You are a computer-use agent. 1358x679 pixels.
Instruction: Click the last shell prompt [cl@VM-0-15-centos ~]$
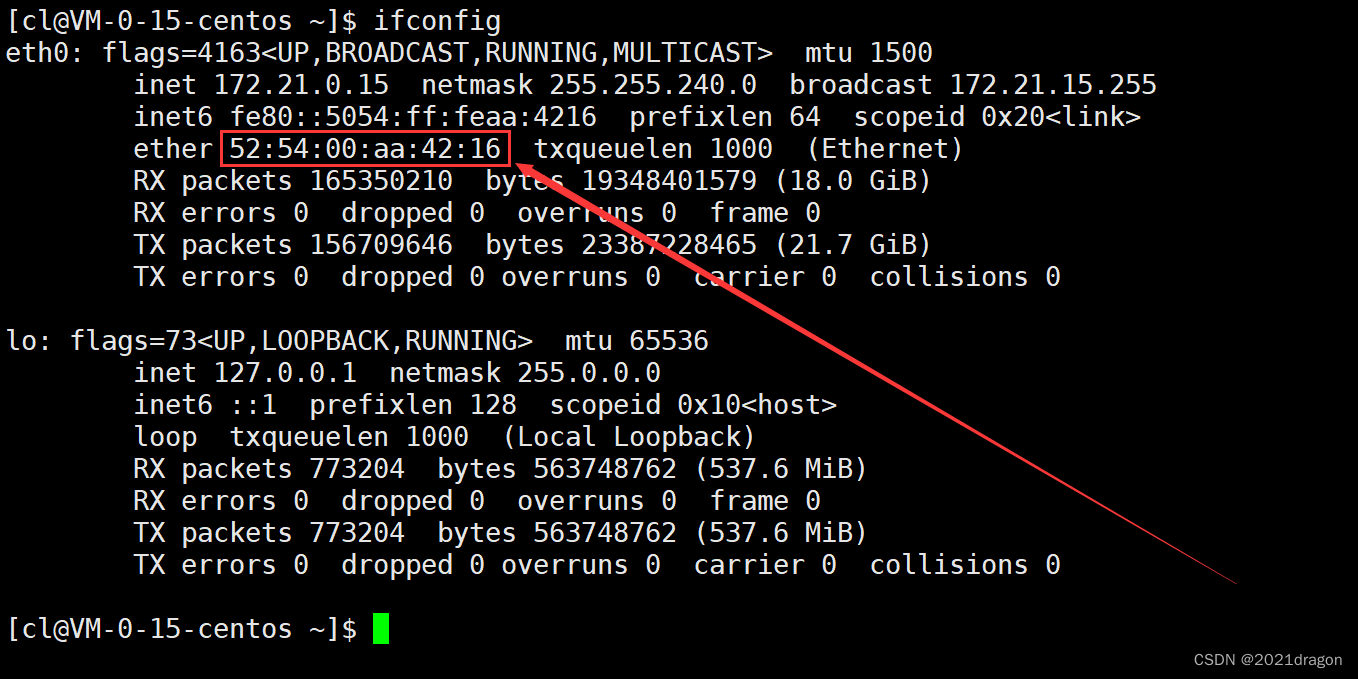pos(182,629)
